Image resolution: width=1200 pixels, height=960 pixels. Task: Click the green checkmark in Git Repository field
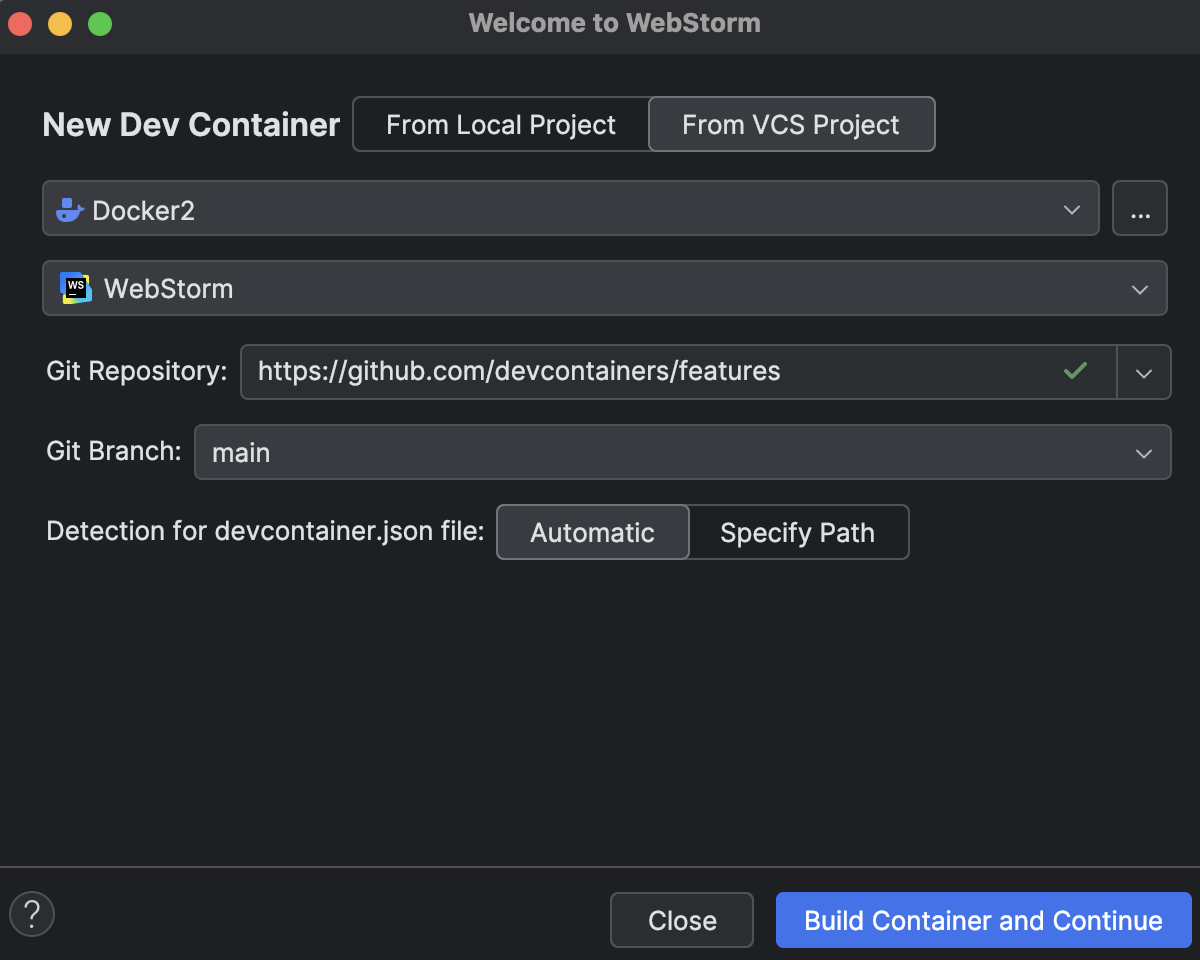1075,371
